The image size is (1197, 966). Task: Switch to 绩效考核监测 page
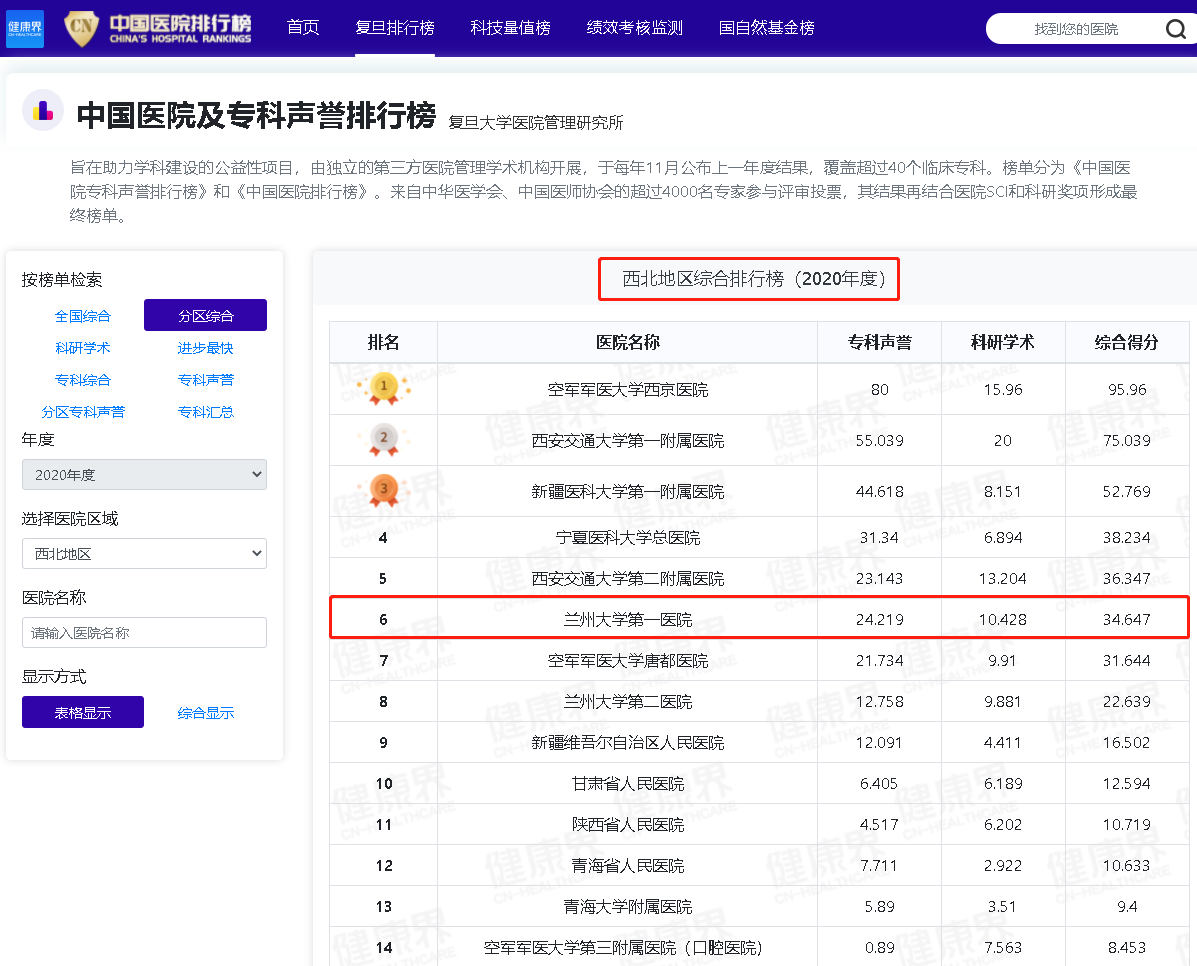pos(634,27)
